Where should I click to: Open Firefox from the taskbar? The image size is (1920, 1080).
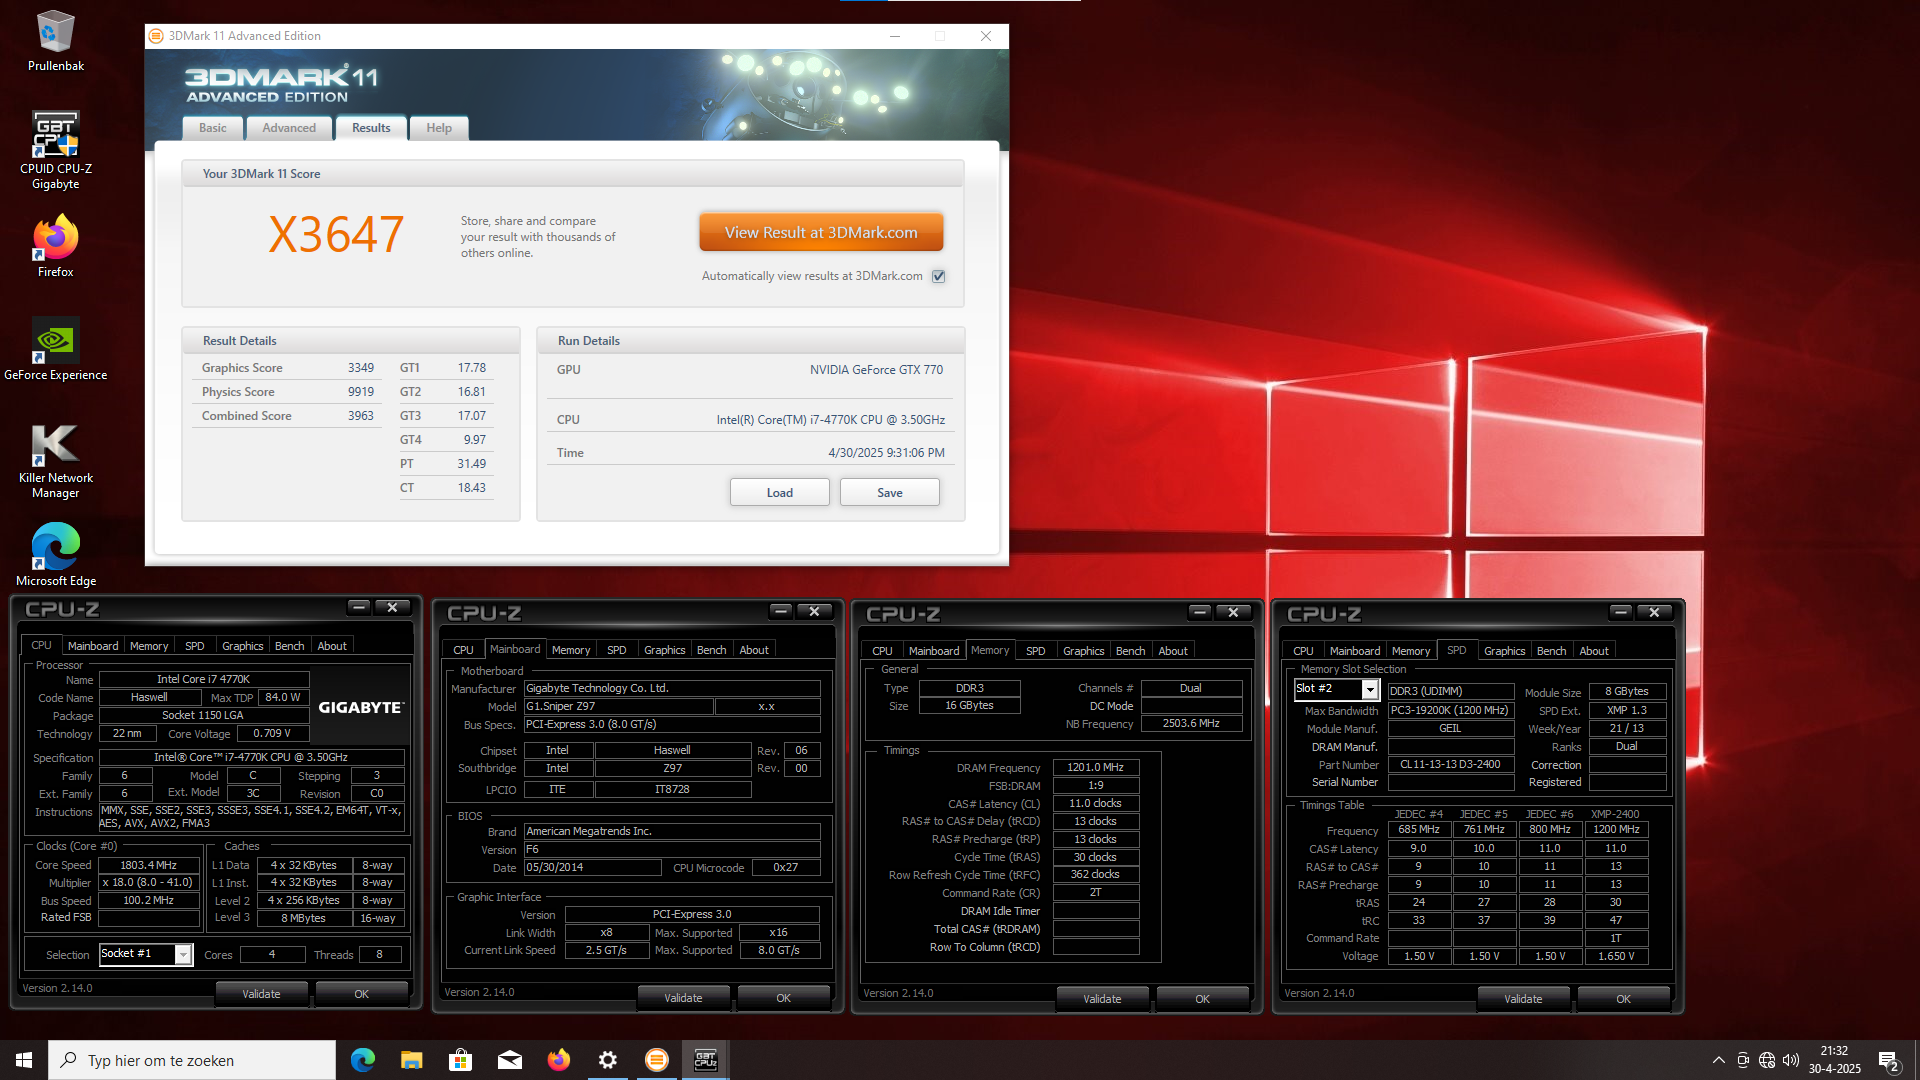coord(558,1060)
